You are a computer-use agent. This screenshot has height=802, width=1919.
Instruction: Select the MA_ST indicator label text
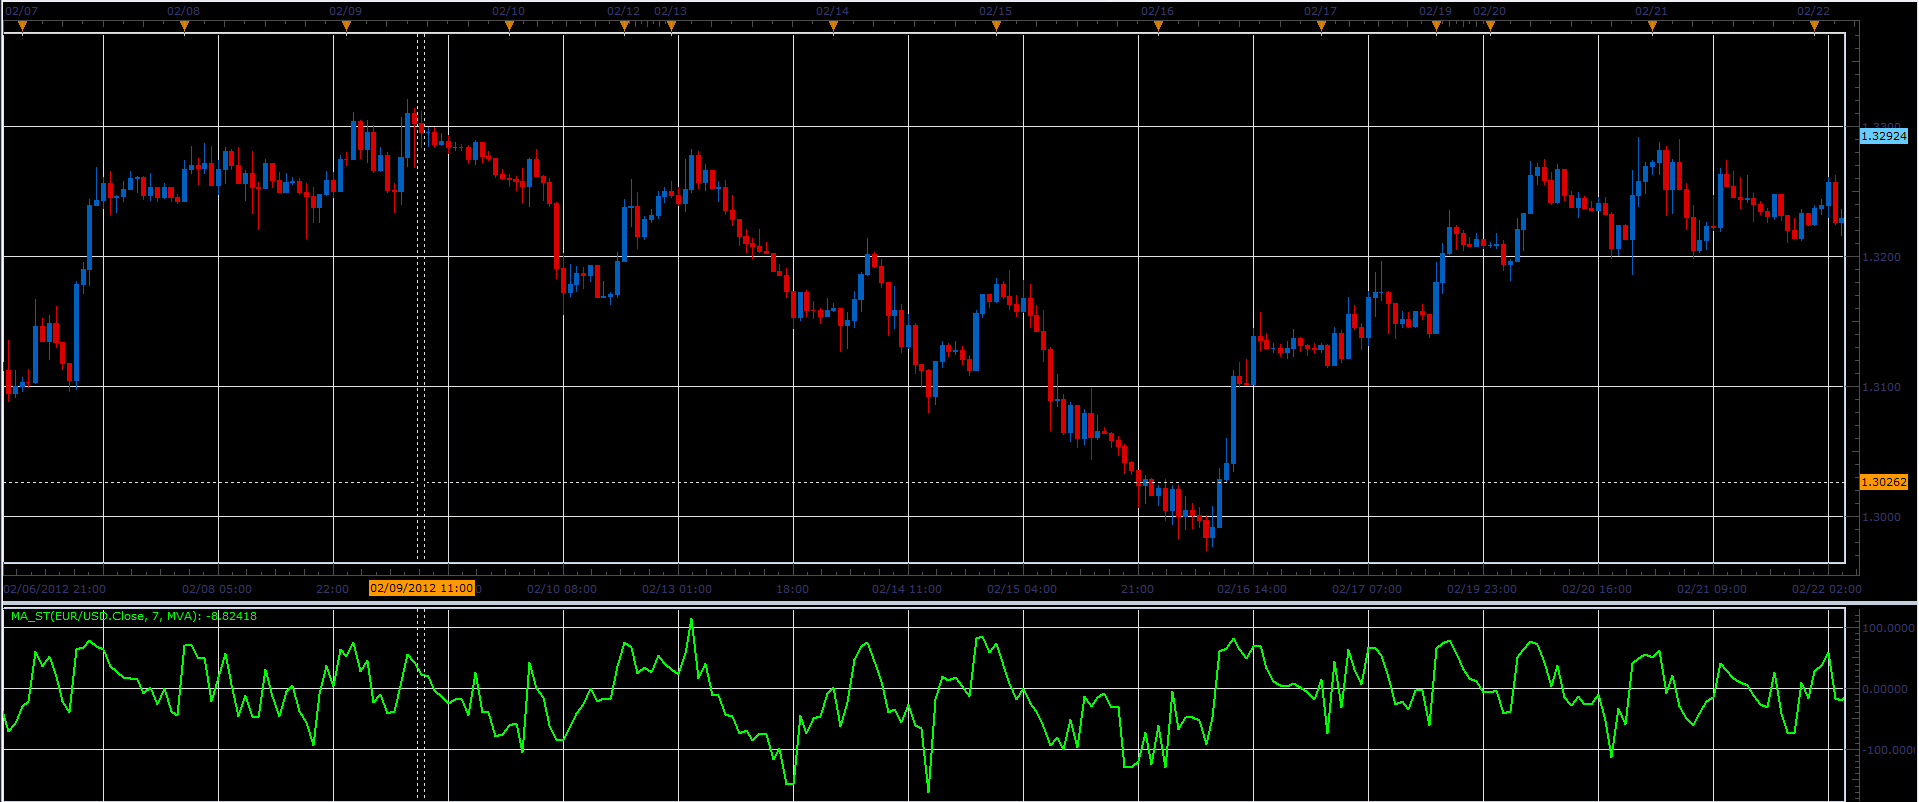(x=133, y=616)
